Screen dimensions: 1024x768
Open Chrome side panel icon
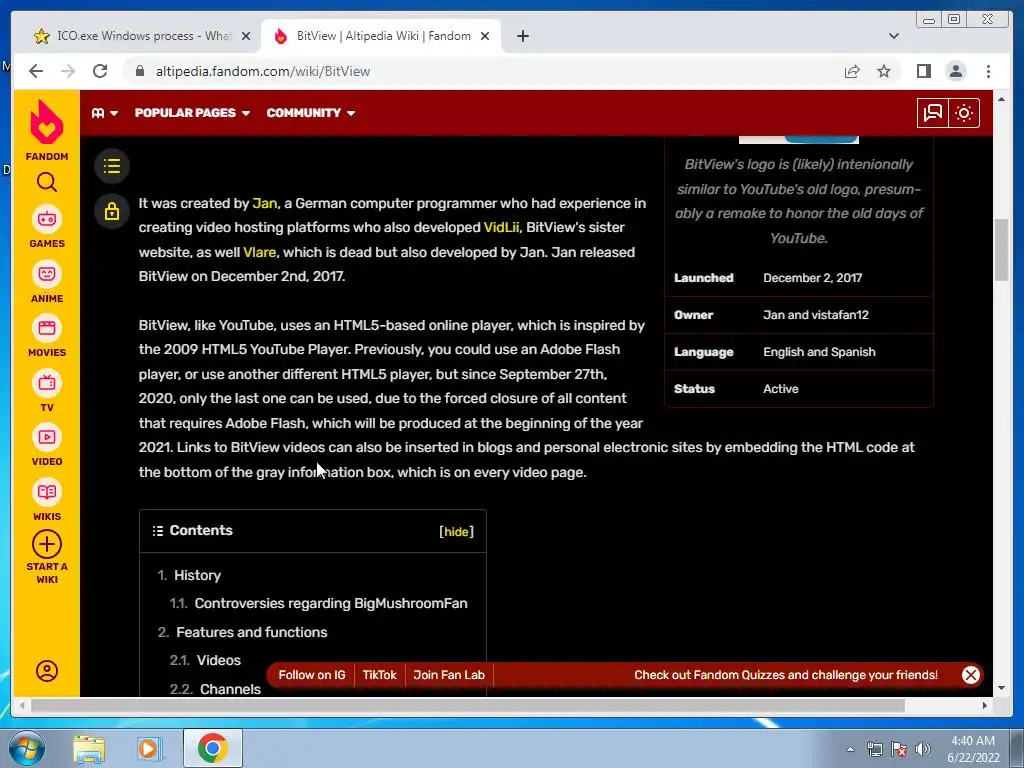923,71
